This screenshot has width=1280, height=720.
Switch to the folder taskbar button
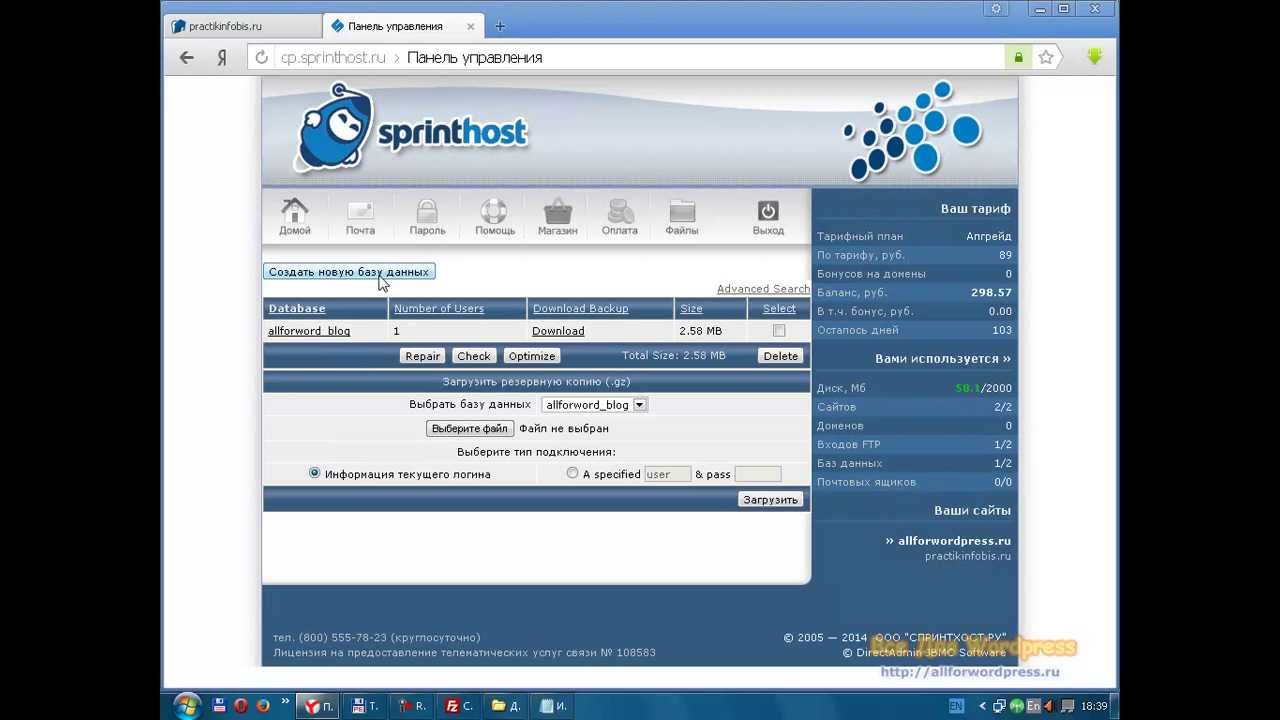(x=507, y=706)
